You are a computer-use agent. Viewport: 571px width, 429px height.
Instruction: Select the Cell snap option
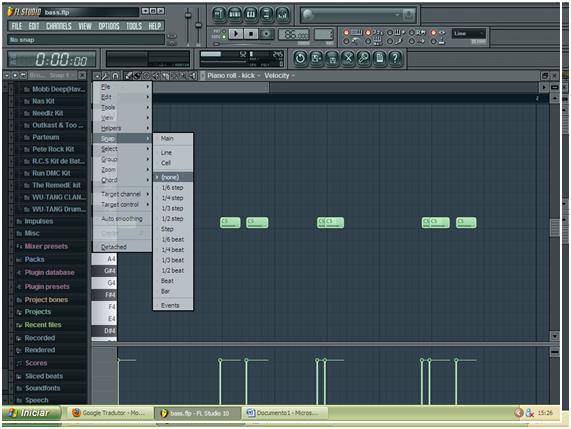click(x=173, y=163)
